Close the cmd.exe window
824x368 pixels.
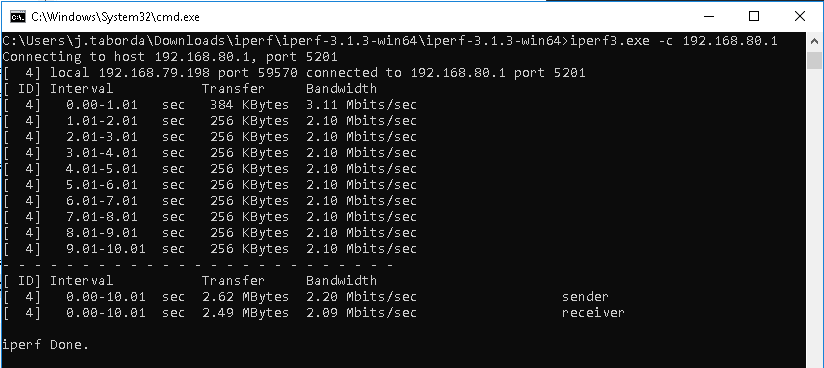pyautogui.click(x=800, y=16)
